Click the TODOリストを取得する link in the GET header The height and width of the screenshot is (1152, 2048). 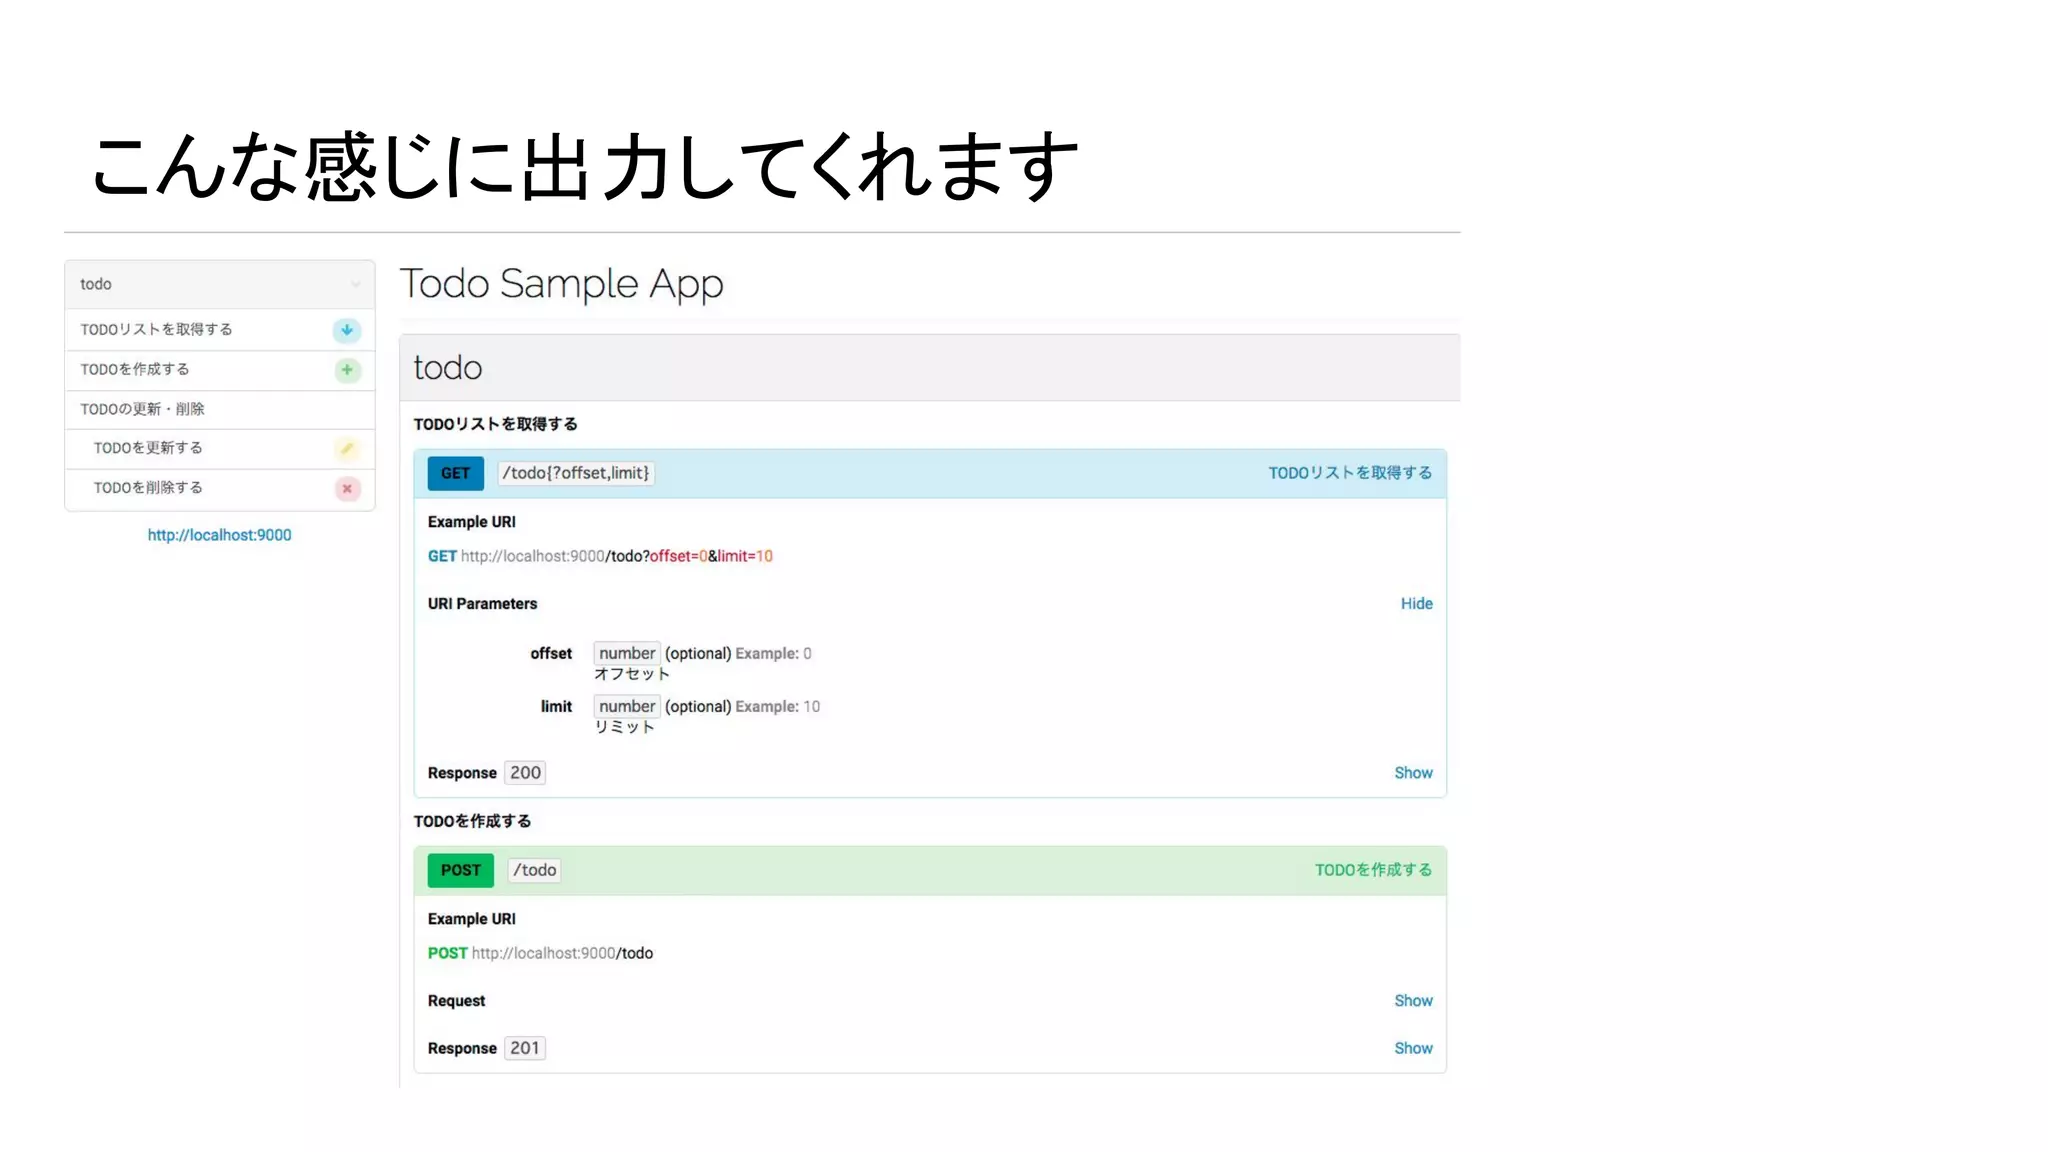click(x=1350, y=473)
